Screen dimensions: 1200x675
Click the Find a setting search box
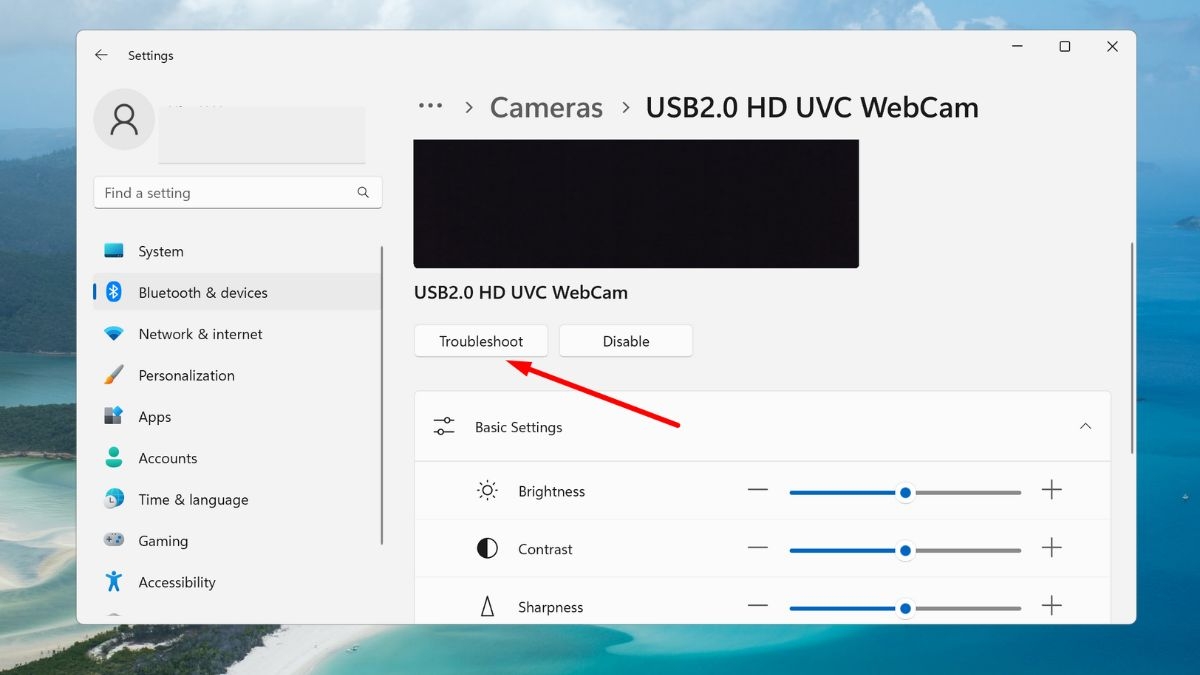click(238, 192)
